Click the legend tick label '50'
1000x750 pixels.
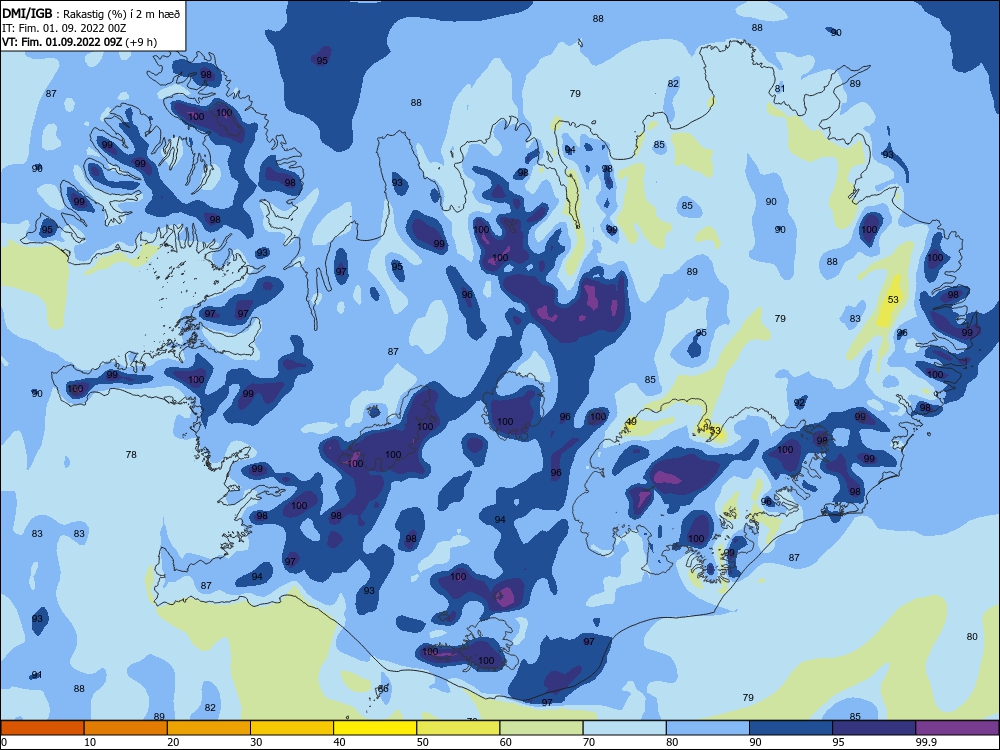tap(422, 742)
